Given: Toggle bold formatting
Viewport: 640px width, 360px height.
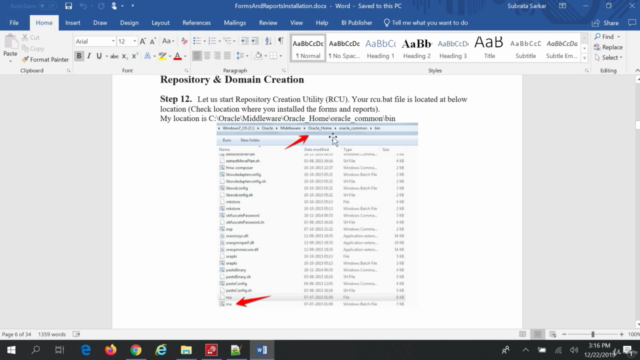Looking at the screenshot, I should pyautogui.click(x=79, y=56).
